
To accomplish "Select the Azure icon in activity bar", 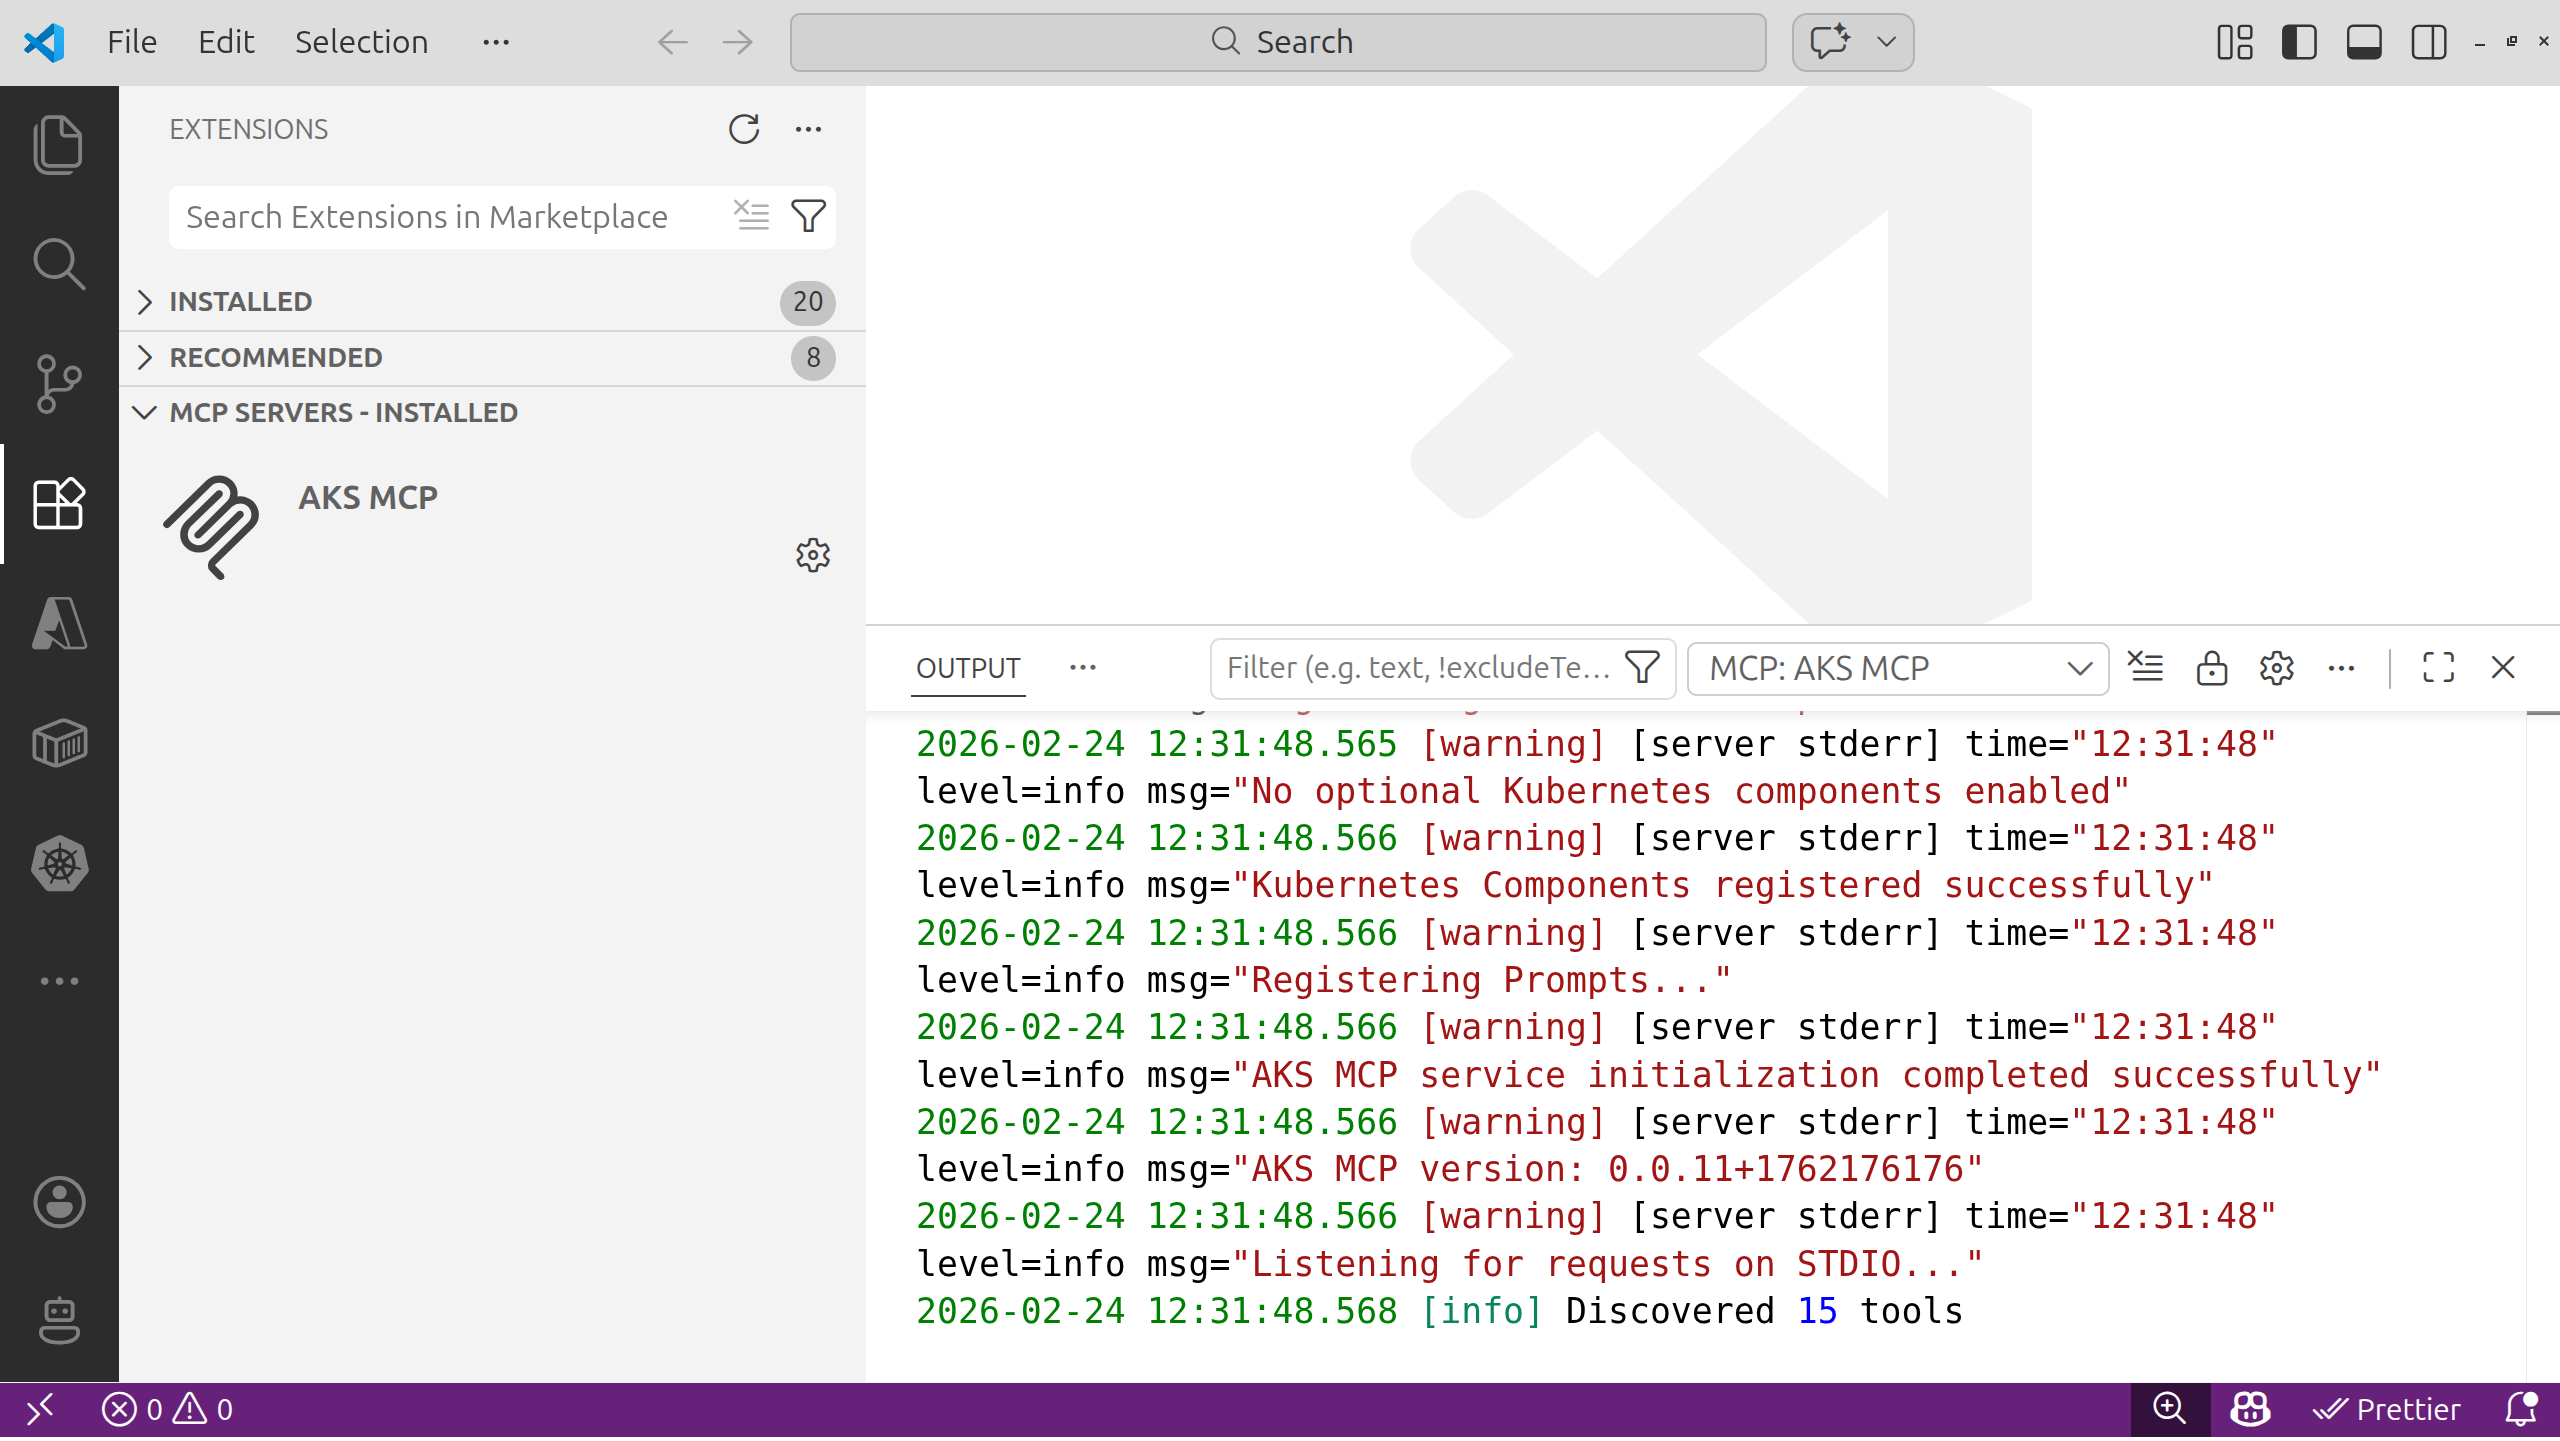I will [58, 623].
